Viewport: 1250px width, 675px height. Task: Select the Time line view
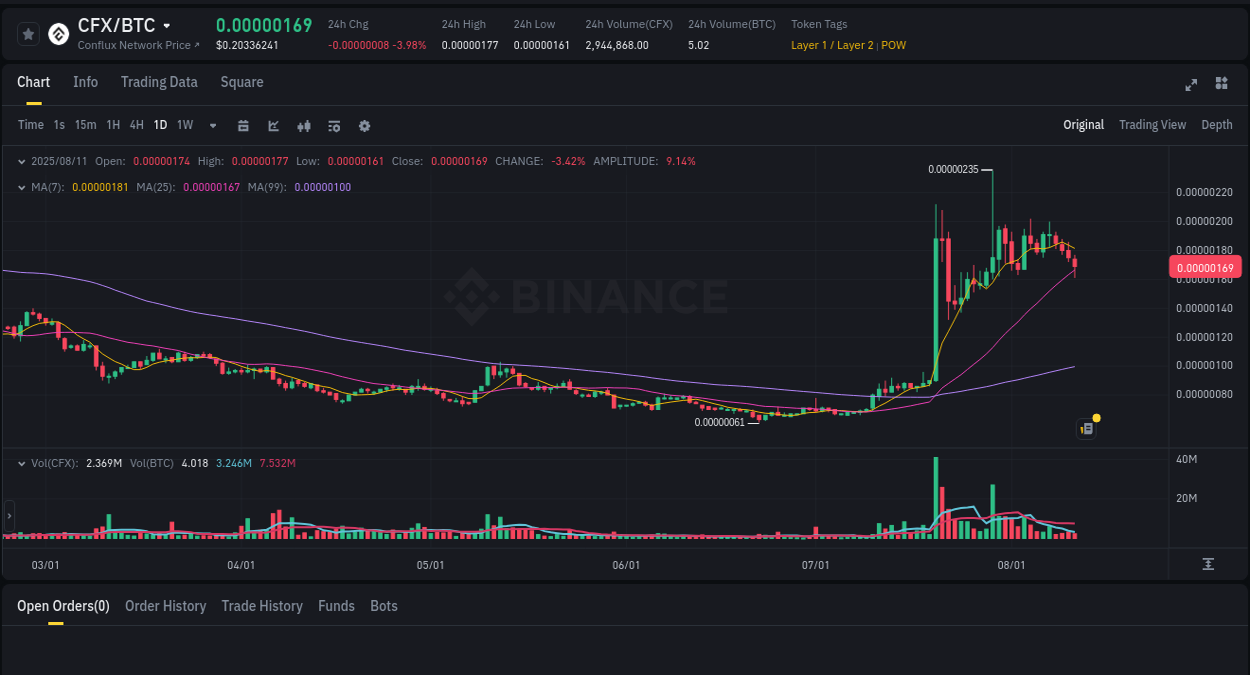[31, 125]
